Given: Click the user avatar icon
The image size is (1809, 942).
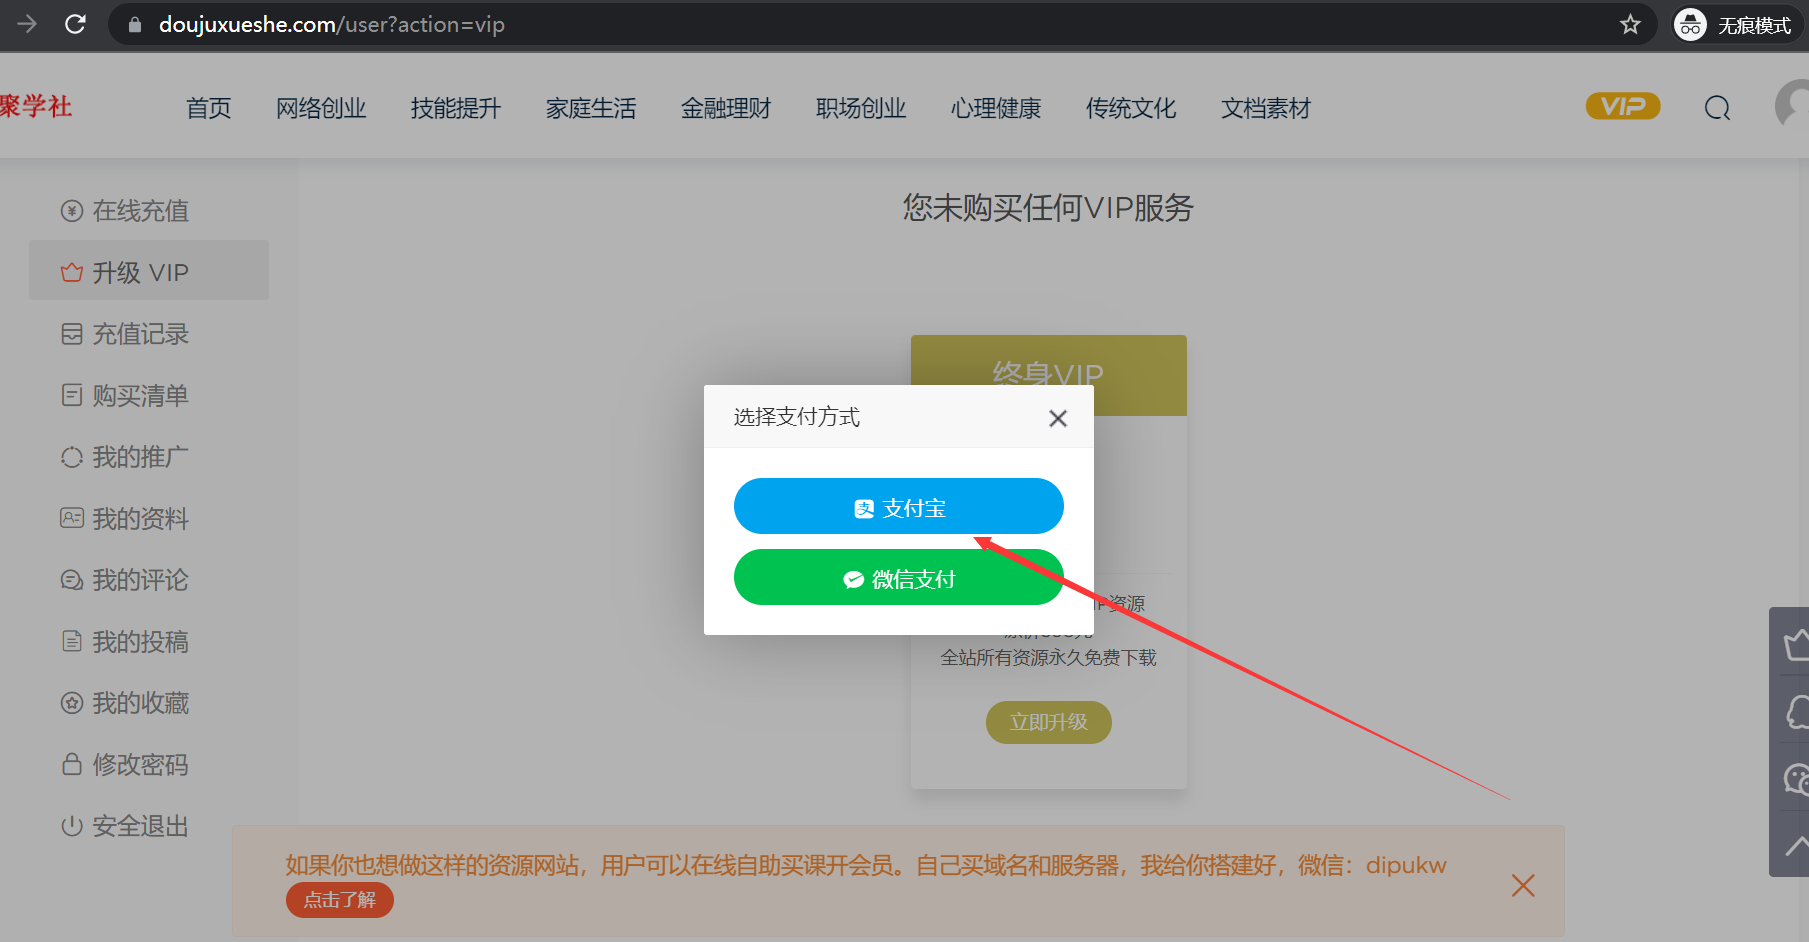Looking at the screenshot, I should (x=1793, y=106).
